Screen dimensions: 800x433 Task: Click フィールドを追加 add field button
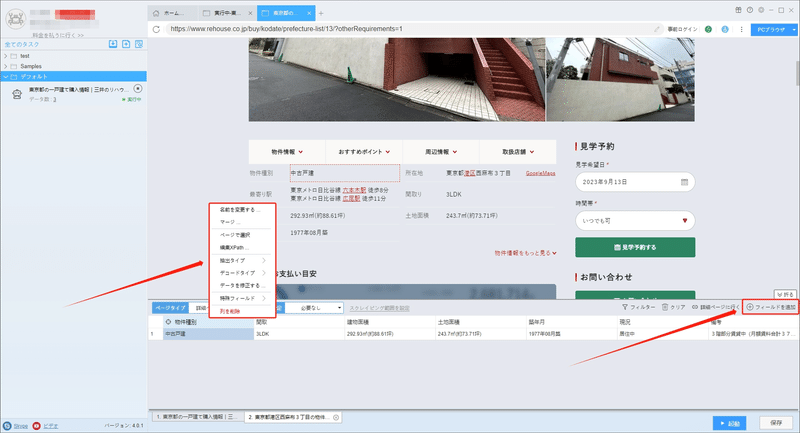click(x=770, y=307)
